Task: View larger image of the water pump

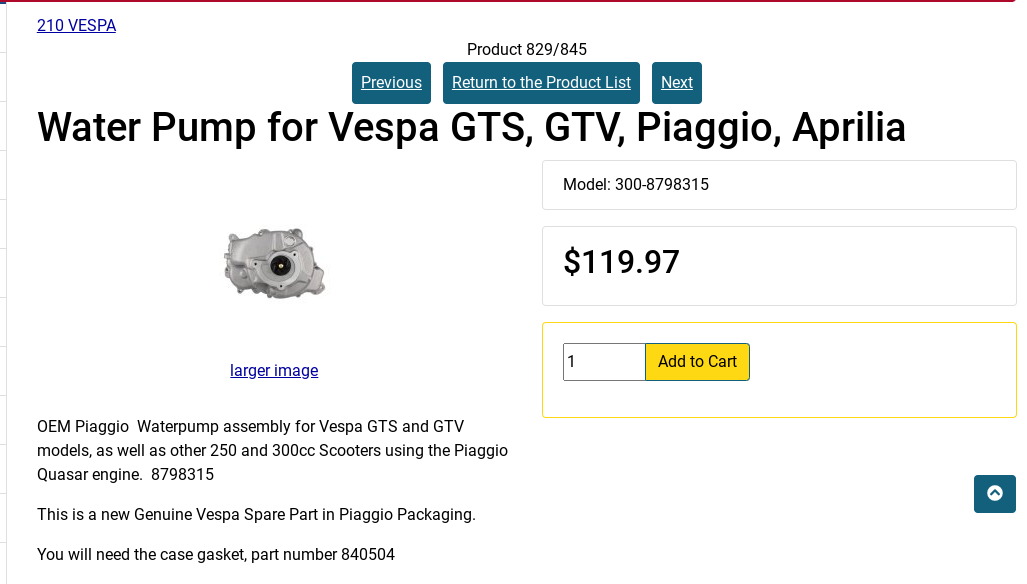Action: tap(273, 370)
